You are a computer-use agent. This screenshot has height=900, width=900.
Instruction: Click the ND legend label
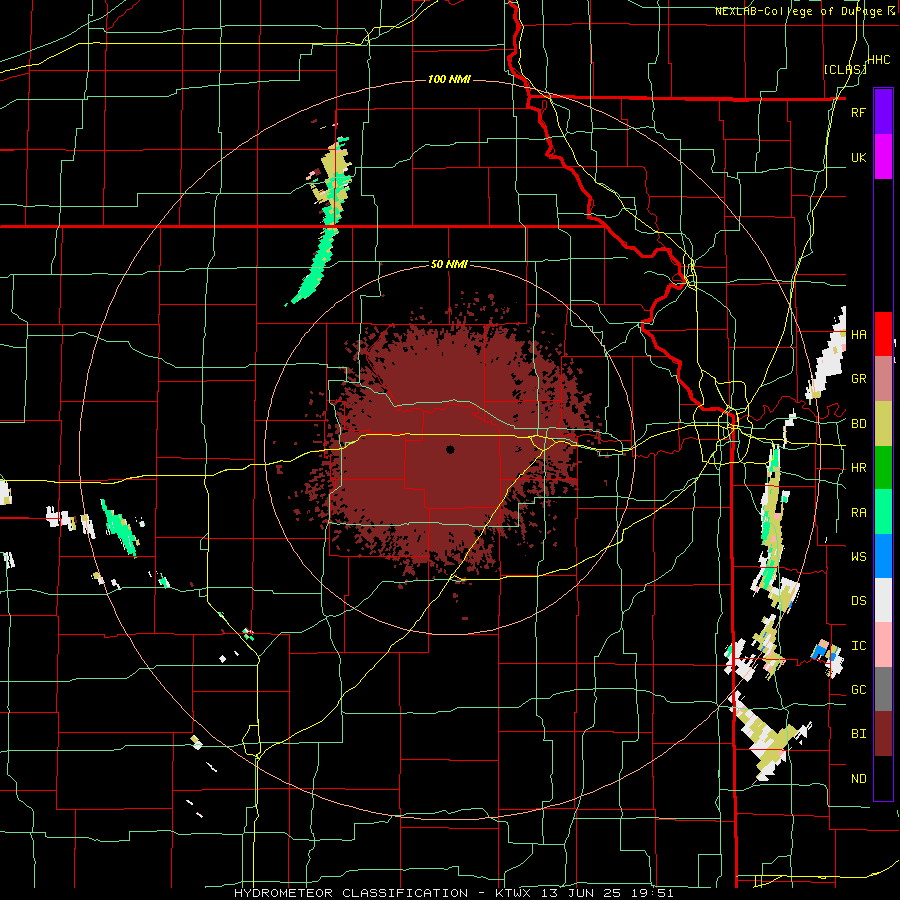click(858, 779)
